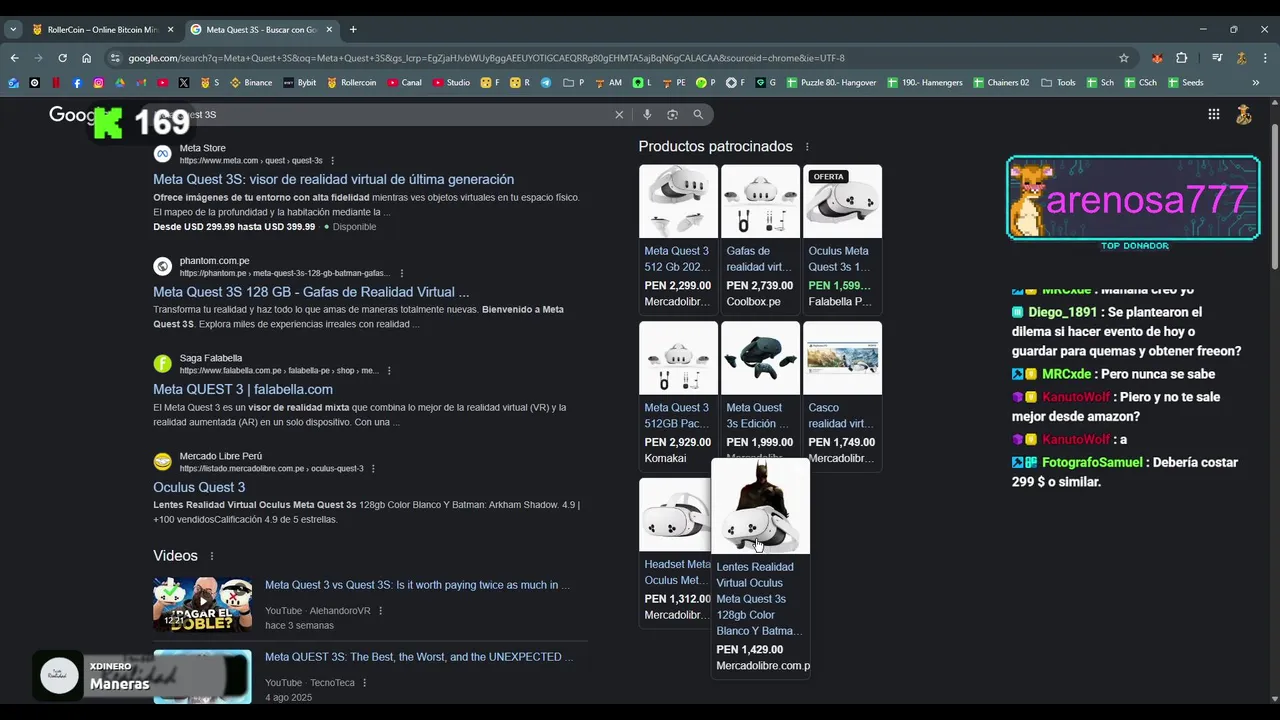The height and width of the screenshot is (720, 1280).
Task: Open the Batman Lentes Realidad Virtual product image
Action: coord(760,506)
